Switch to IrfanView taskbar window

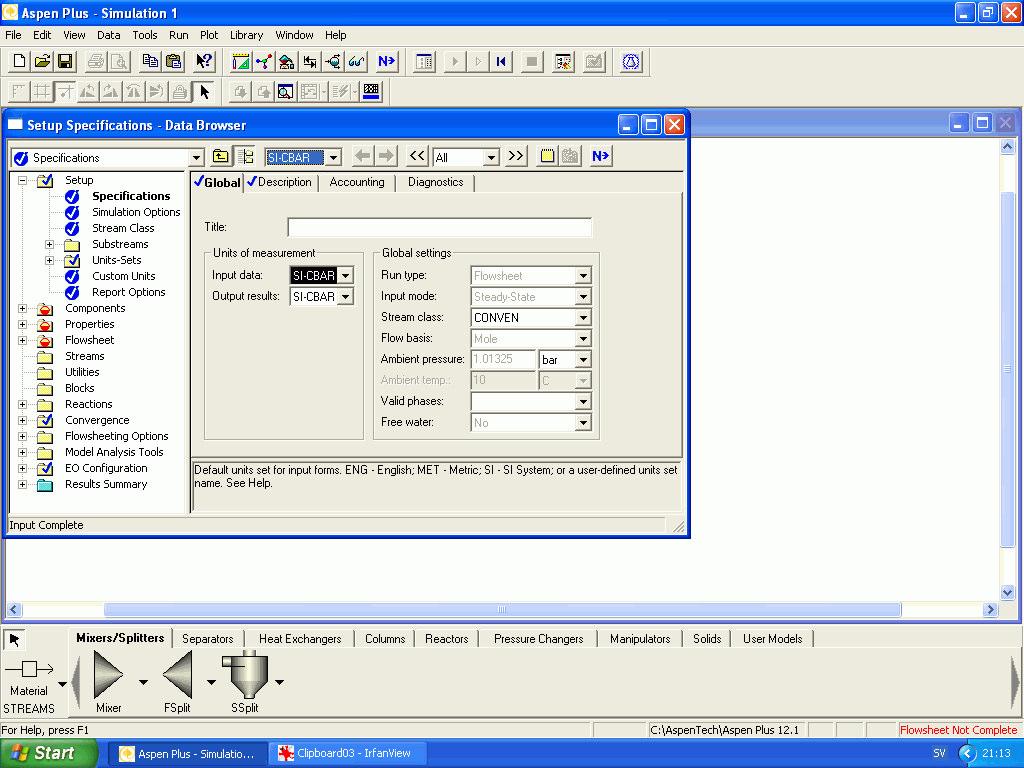click(347, 754)
